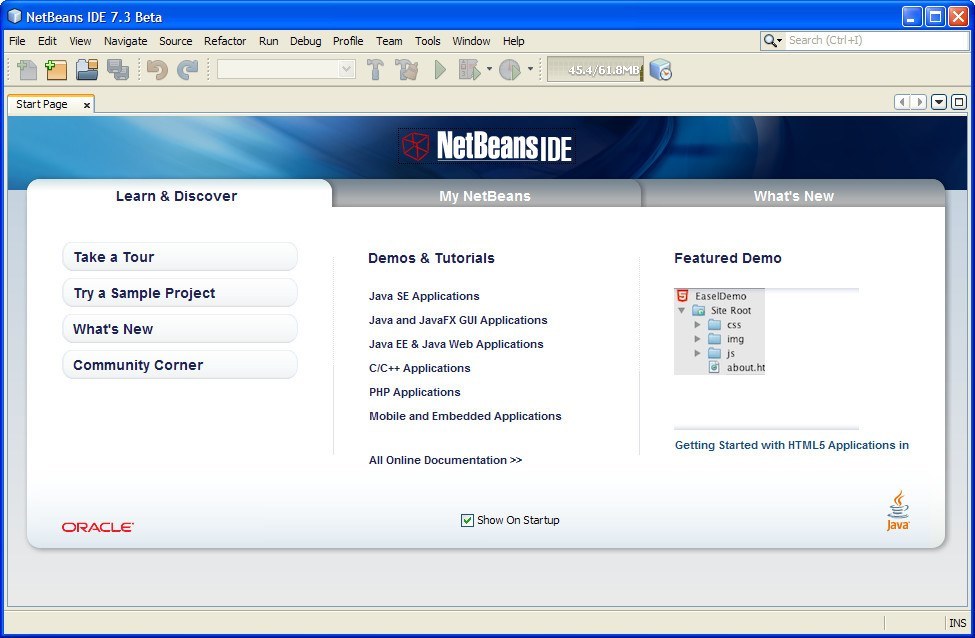Select Learn & Discover tab
Viewport: 975px width, 638px height.
(178, 195)
